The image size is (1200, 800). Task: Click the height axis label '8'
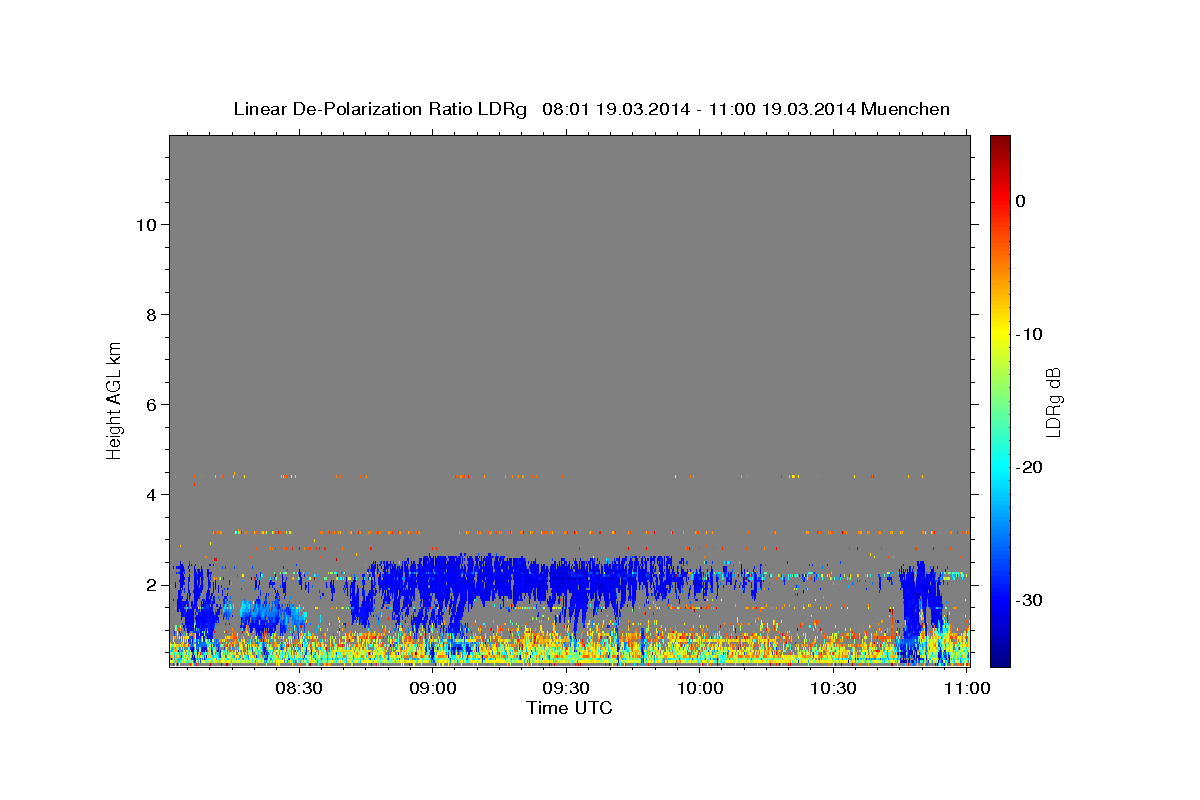click(x=151, y=314)
